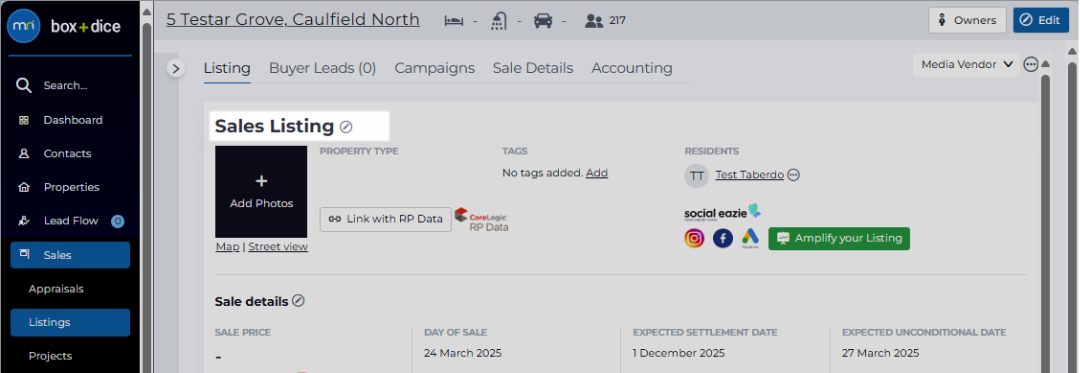Open Appraisals under Sales
The image size is (1080, 373).
coord(56,289)
